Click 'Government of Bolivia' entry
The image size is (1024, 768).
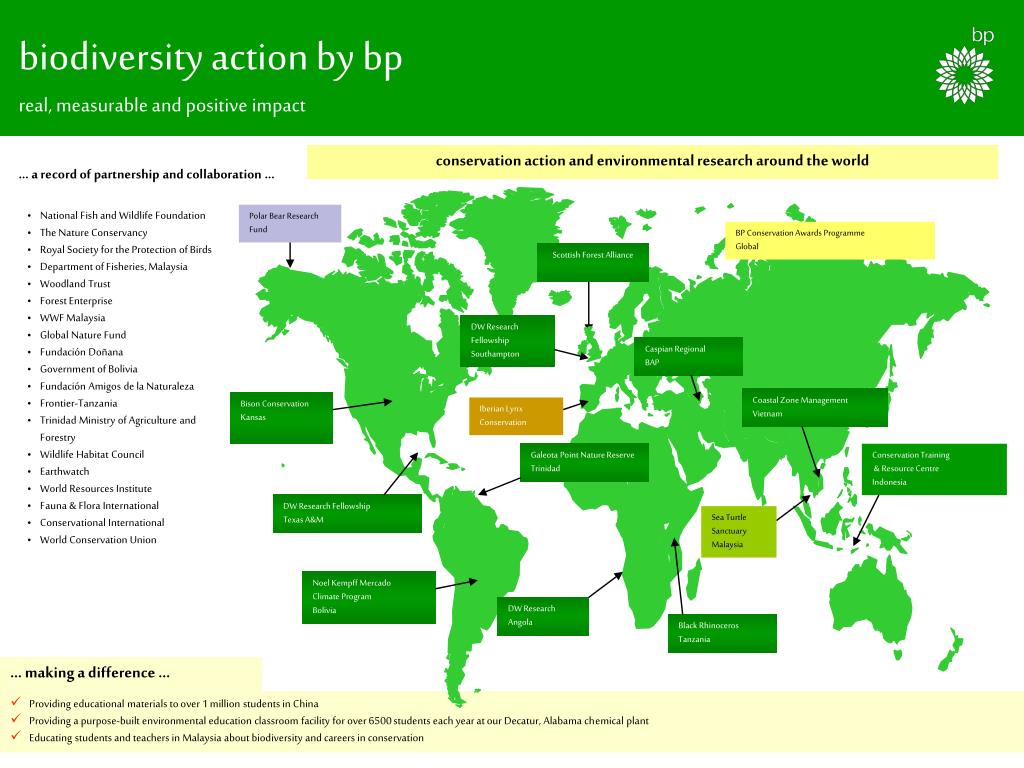[88, 369]
